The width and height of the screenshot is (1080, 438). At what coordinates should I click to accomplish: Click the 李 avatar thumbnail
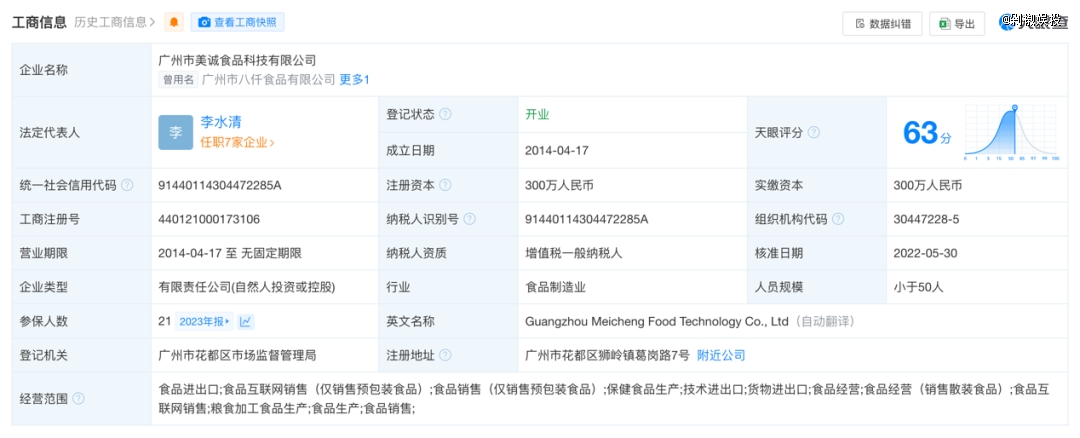tap(176, 132)
